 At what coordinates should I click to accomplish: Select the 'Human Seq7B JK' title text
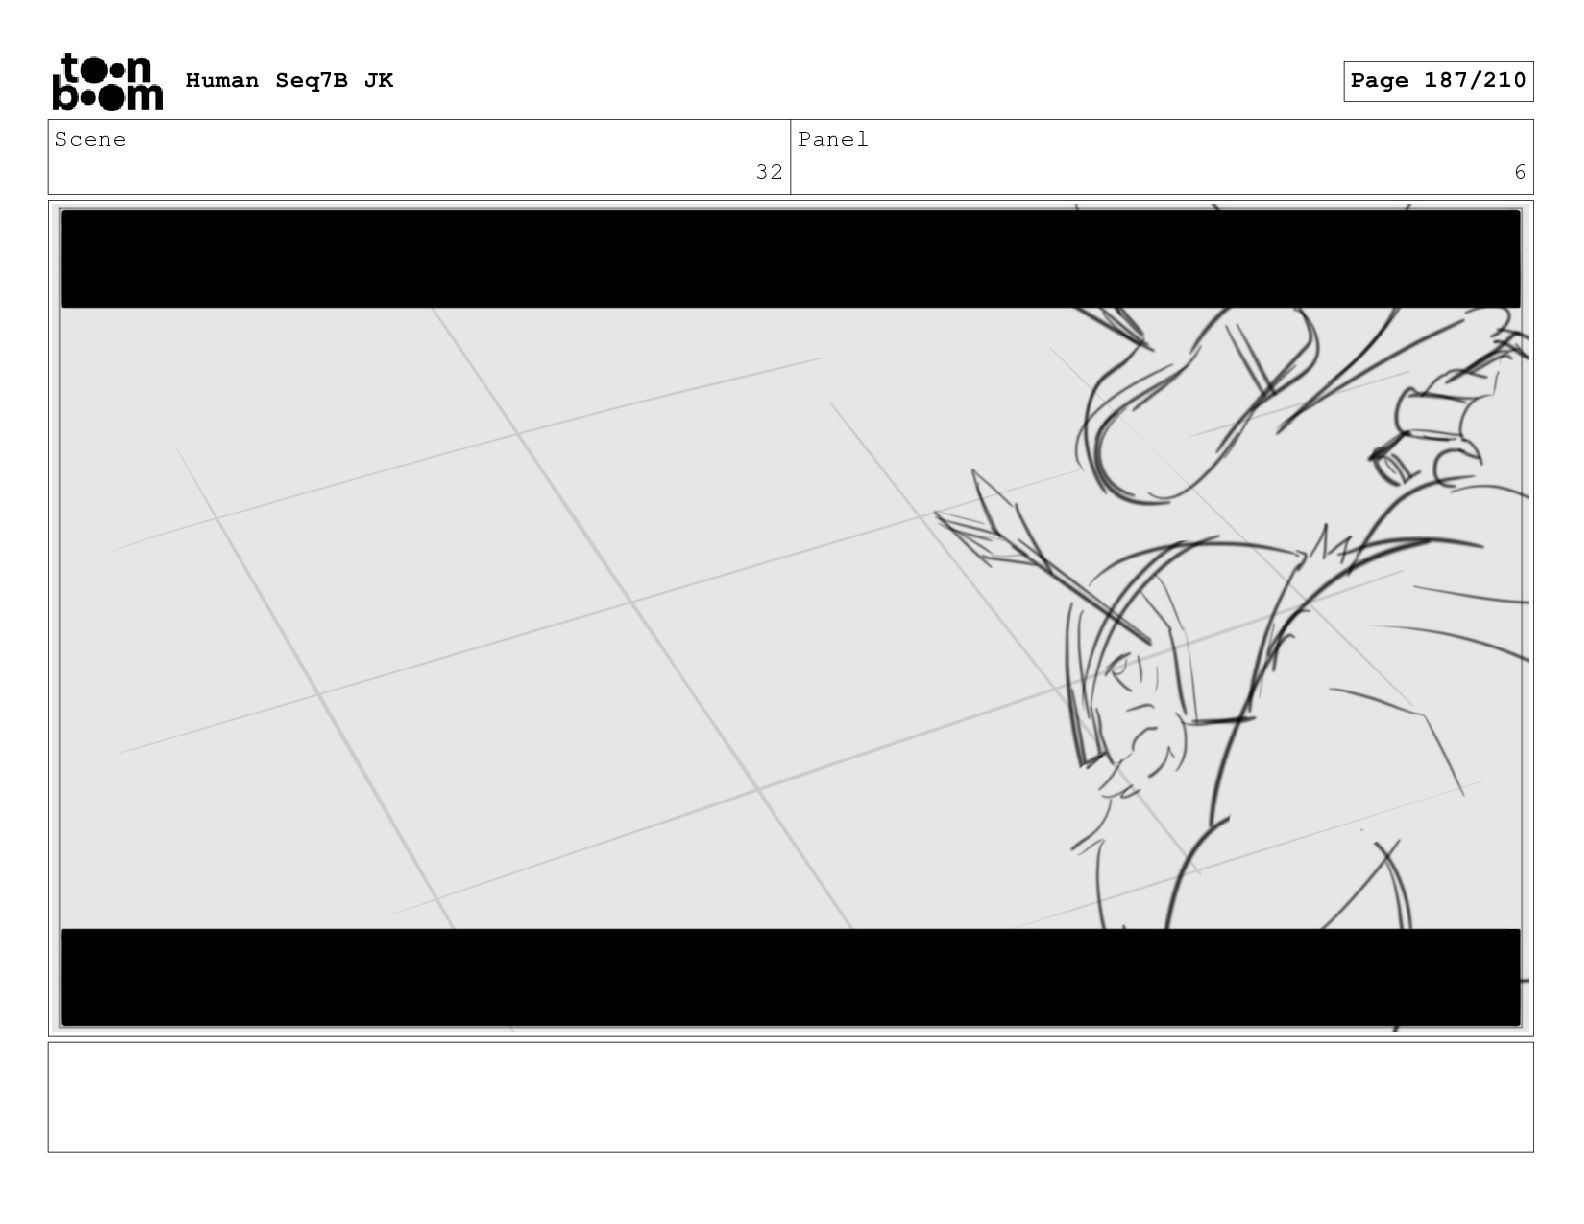pyautogui.click(x=289, y=81)
